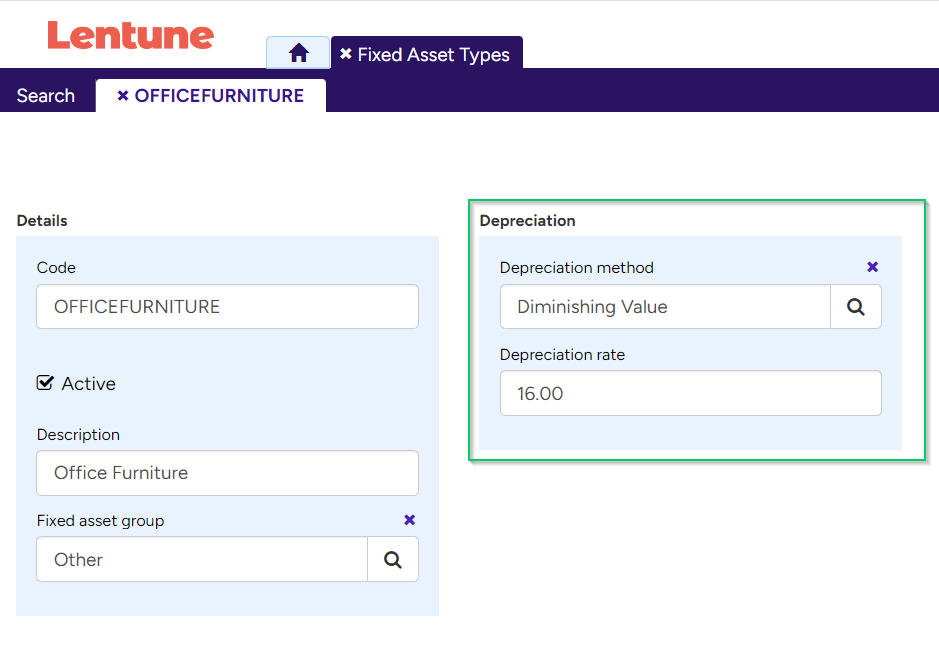Switch to the Search tab
Screen dimensions: 939x658
pos(46,96)
